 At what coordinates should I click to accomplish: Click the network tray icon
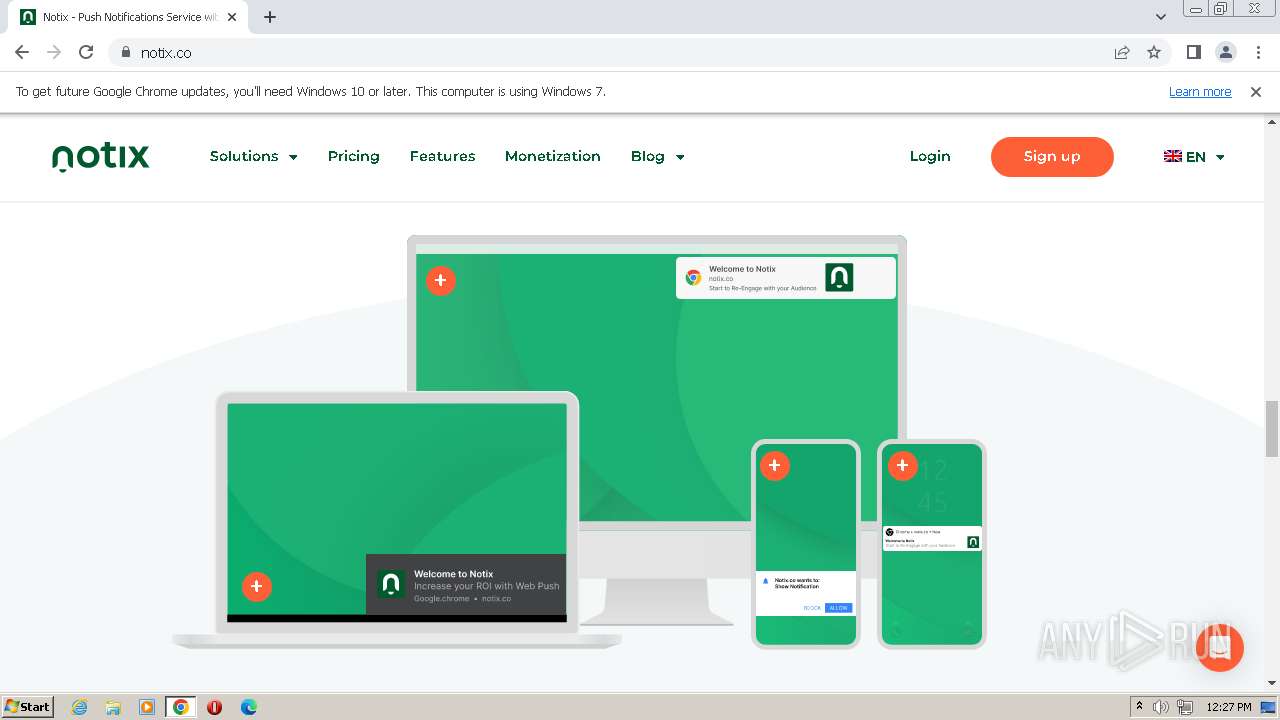point(1185,707)
